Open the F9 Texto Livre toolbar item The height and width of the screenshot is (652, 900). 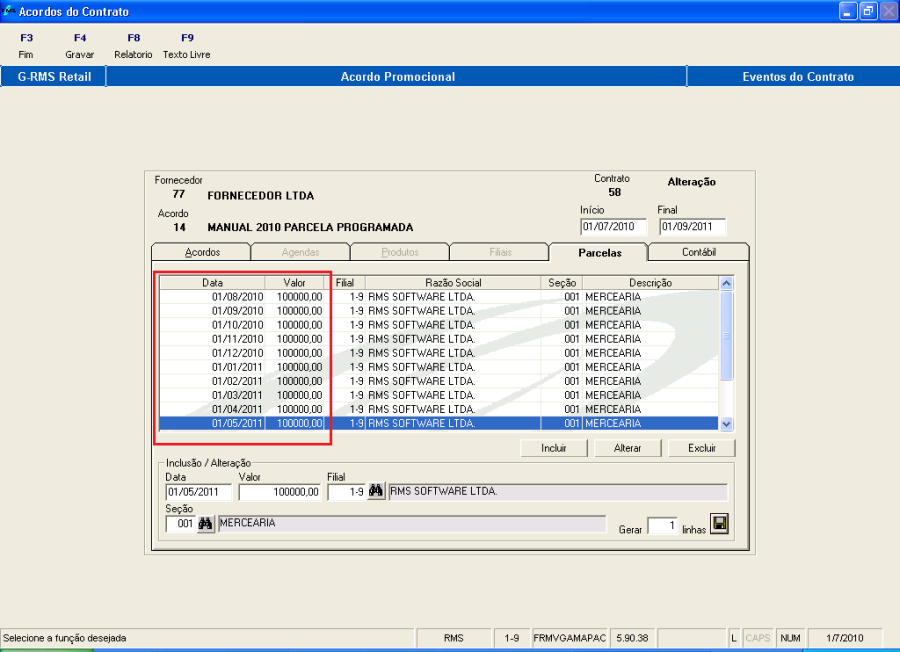[187, 46]
